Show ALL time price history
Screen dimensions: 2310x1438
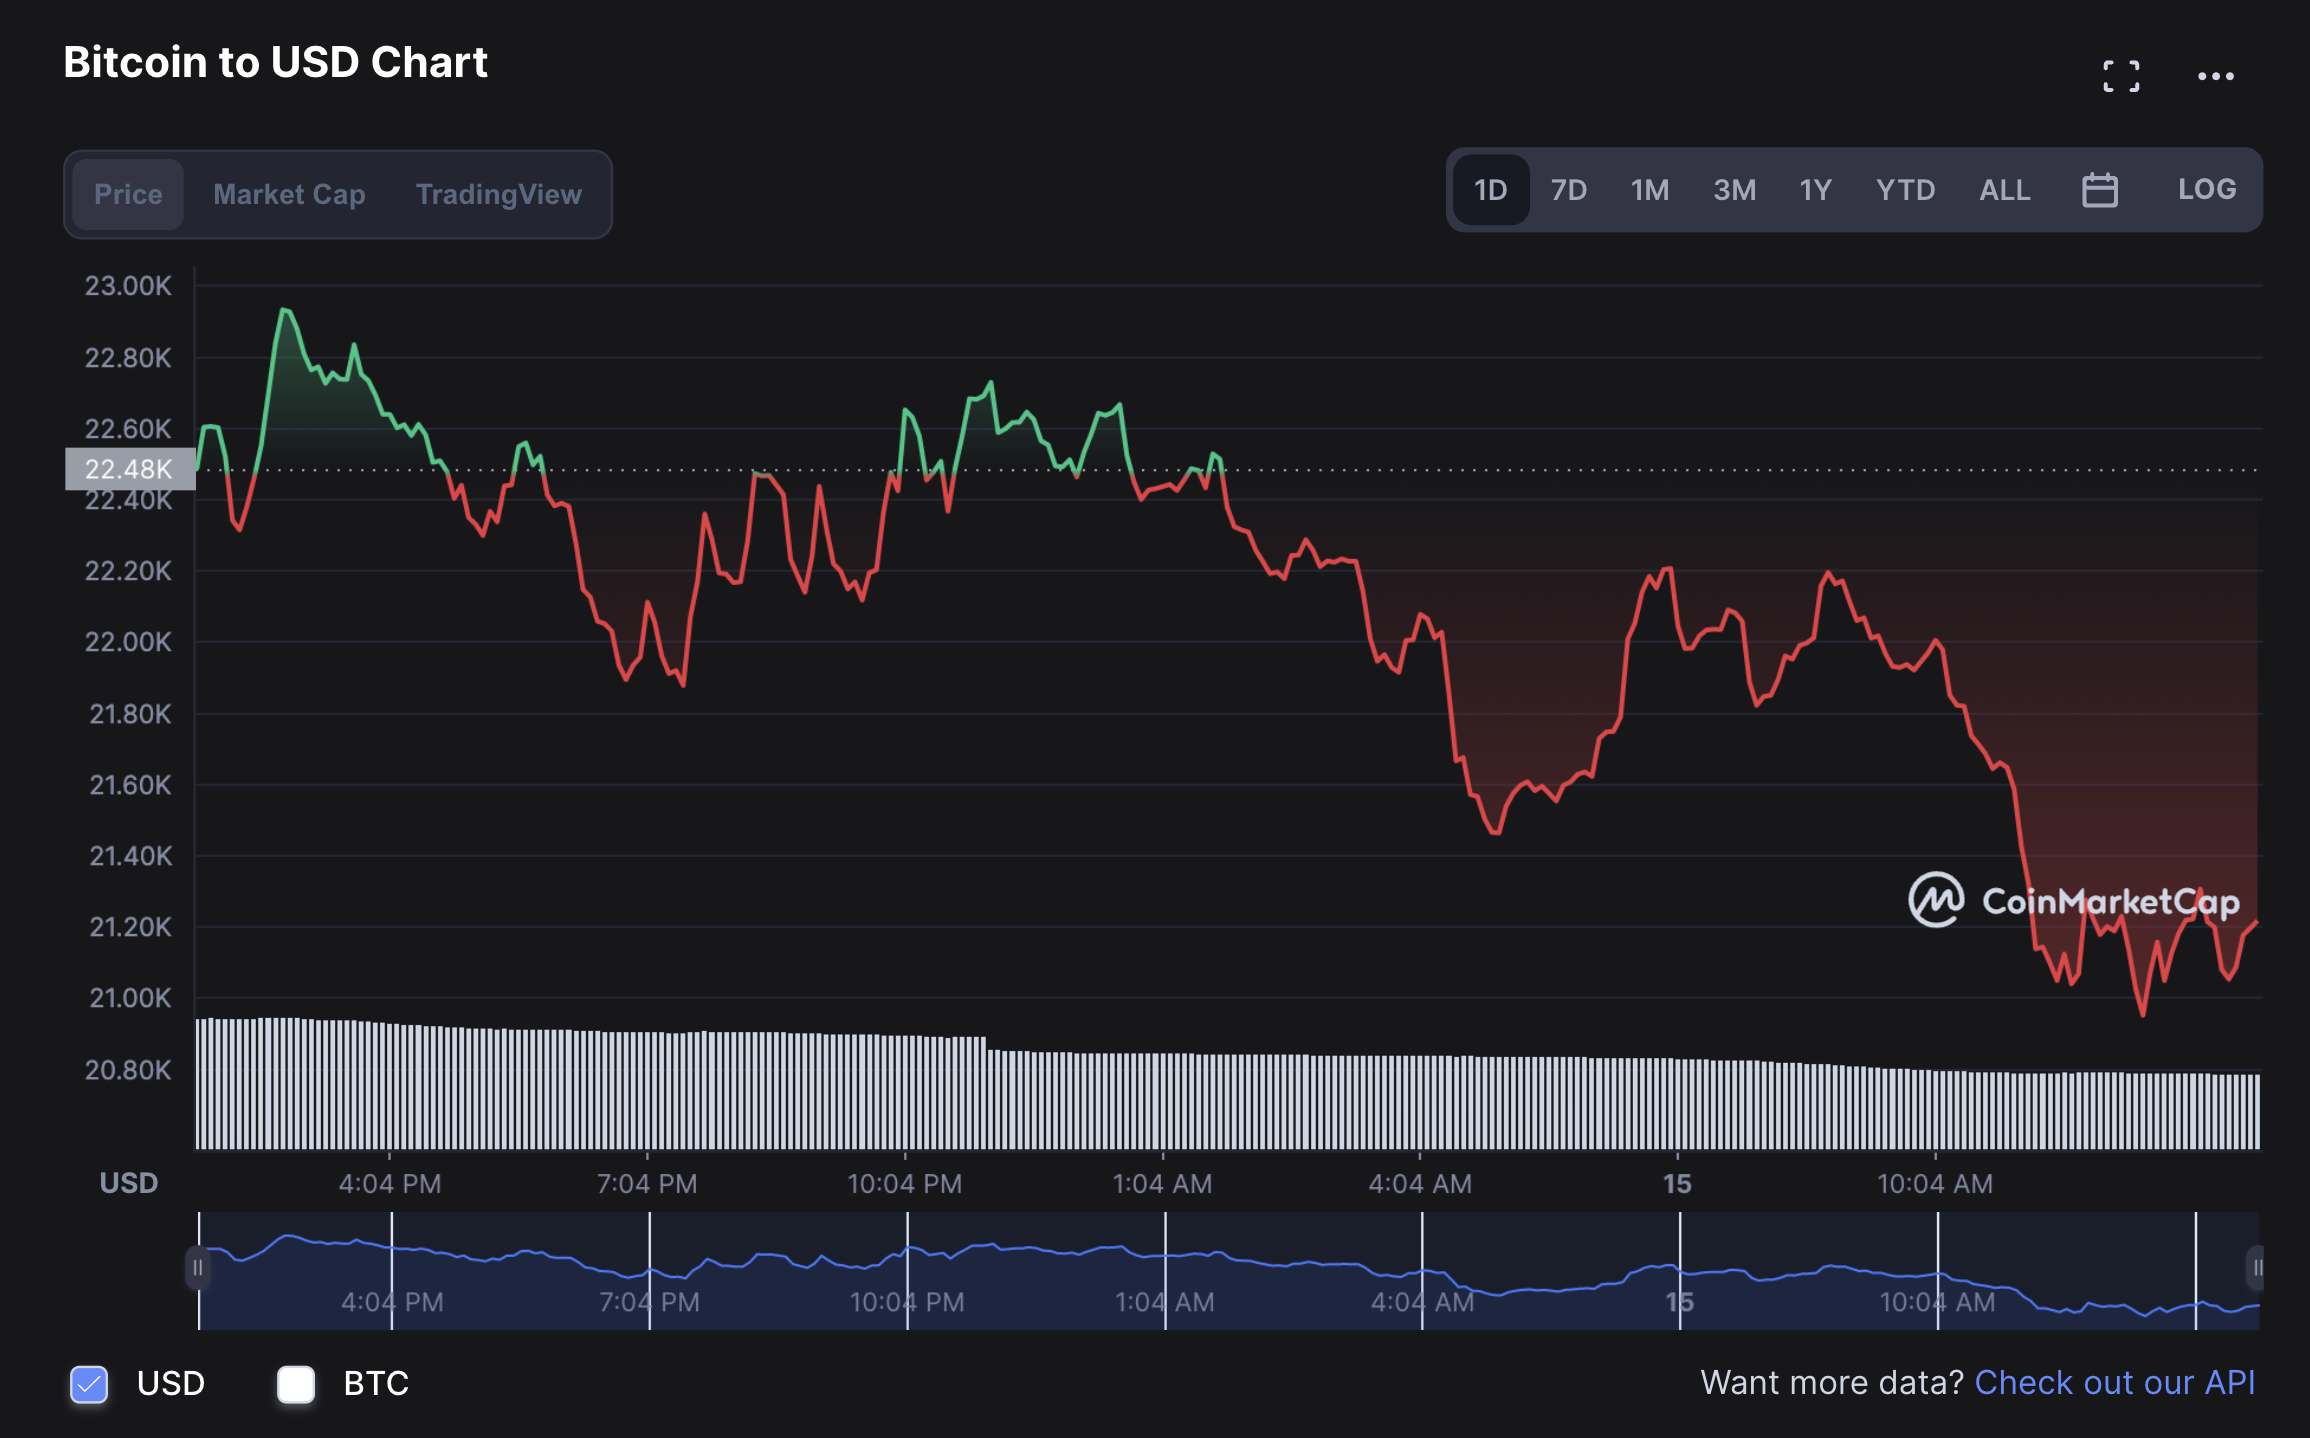2004,190
